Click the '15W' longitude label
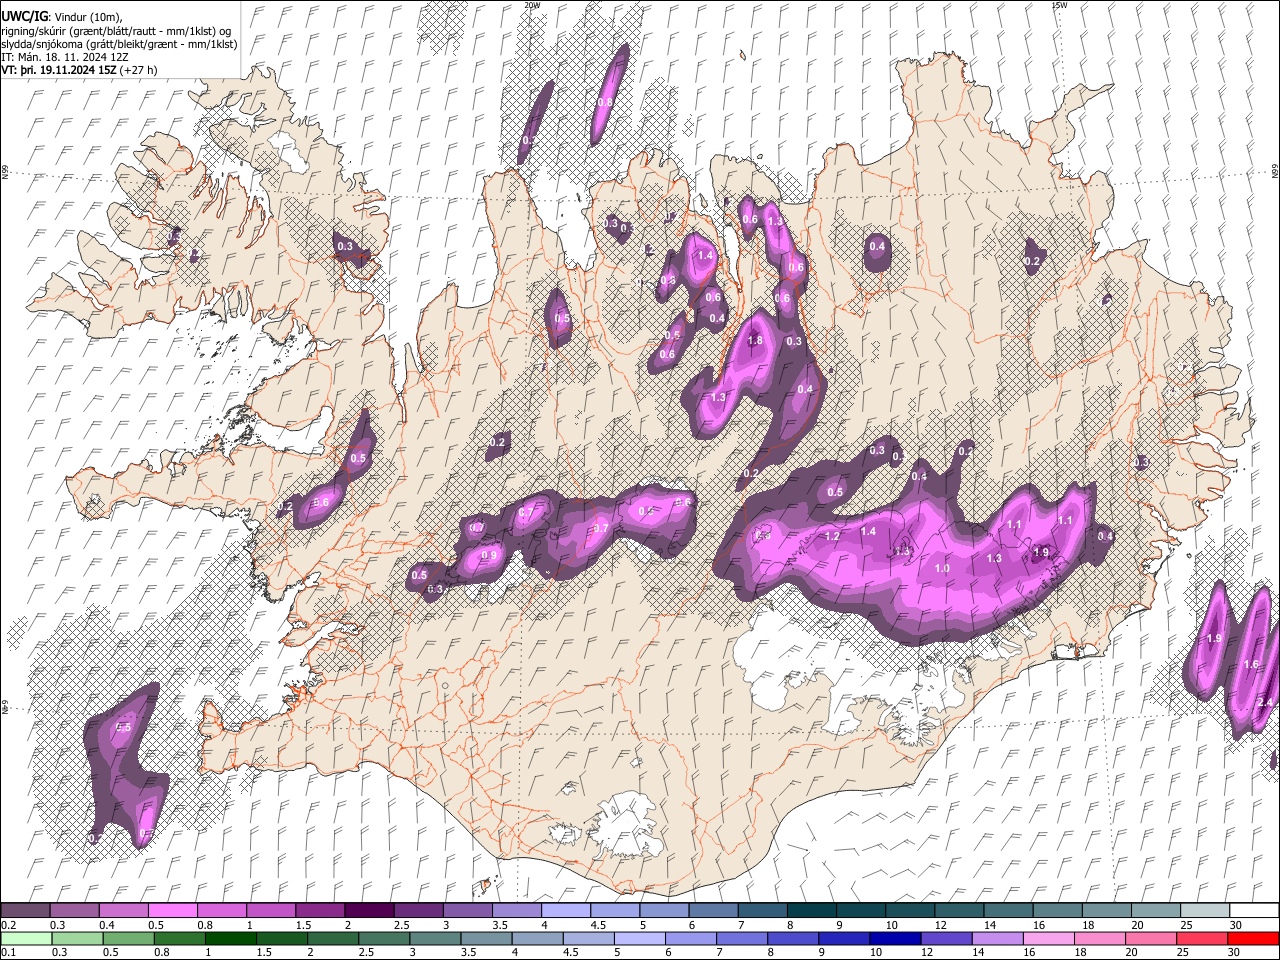 click(1059, 5)
